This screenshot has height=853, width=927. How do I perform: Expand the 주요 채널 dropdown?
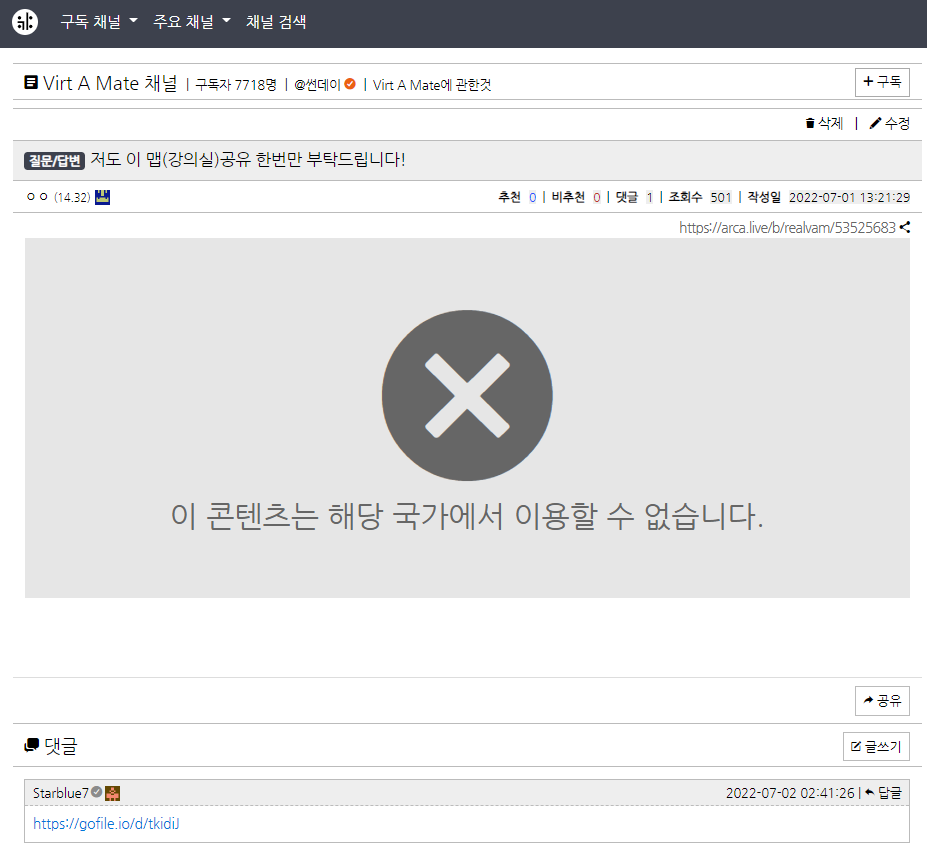(x=192, y=22)
